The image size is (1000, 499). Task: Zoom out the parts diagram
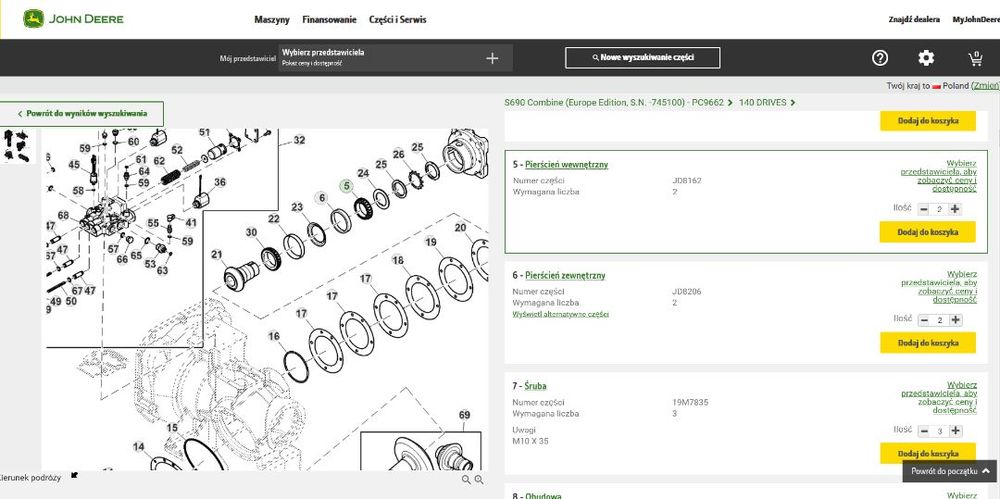coord(466,480)
